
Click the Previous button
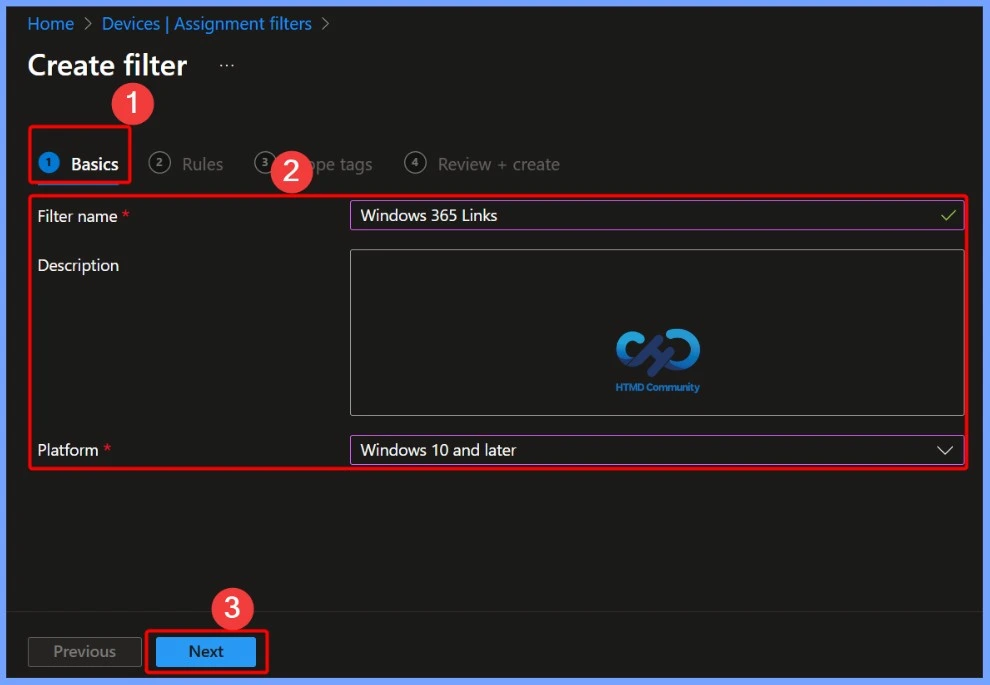pyautogui.click(x=84, y=651)
